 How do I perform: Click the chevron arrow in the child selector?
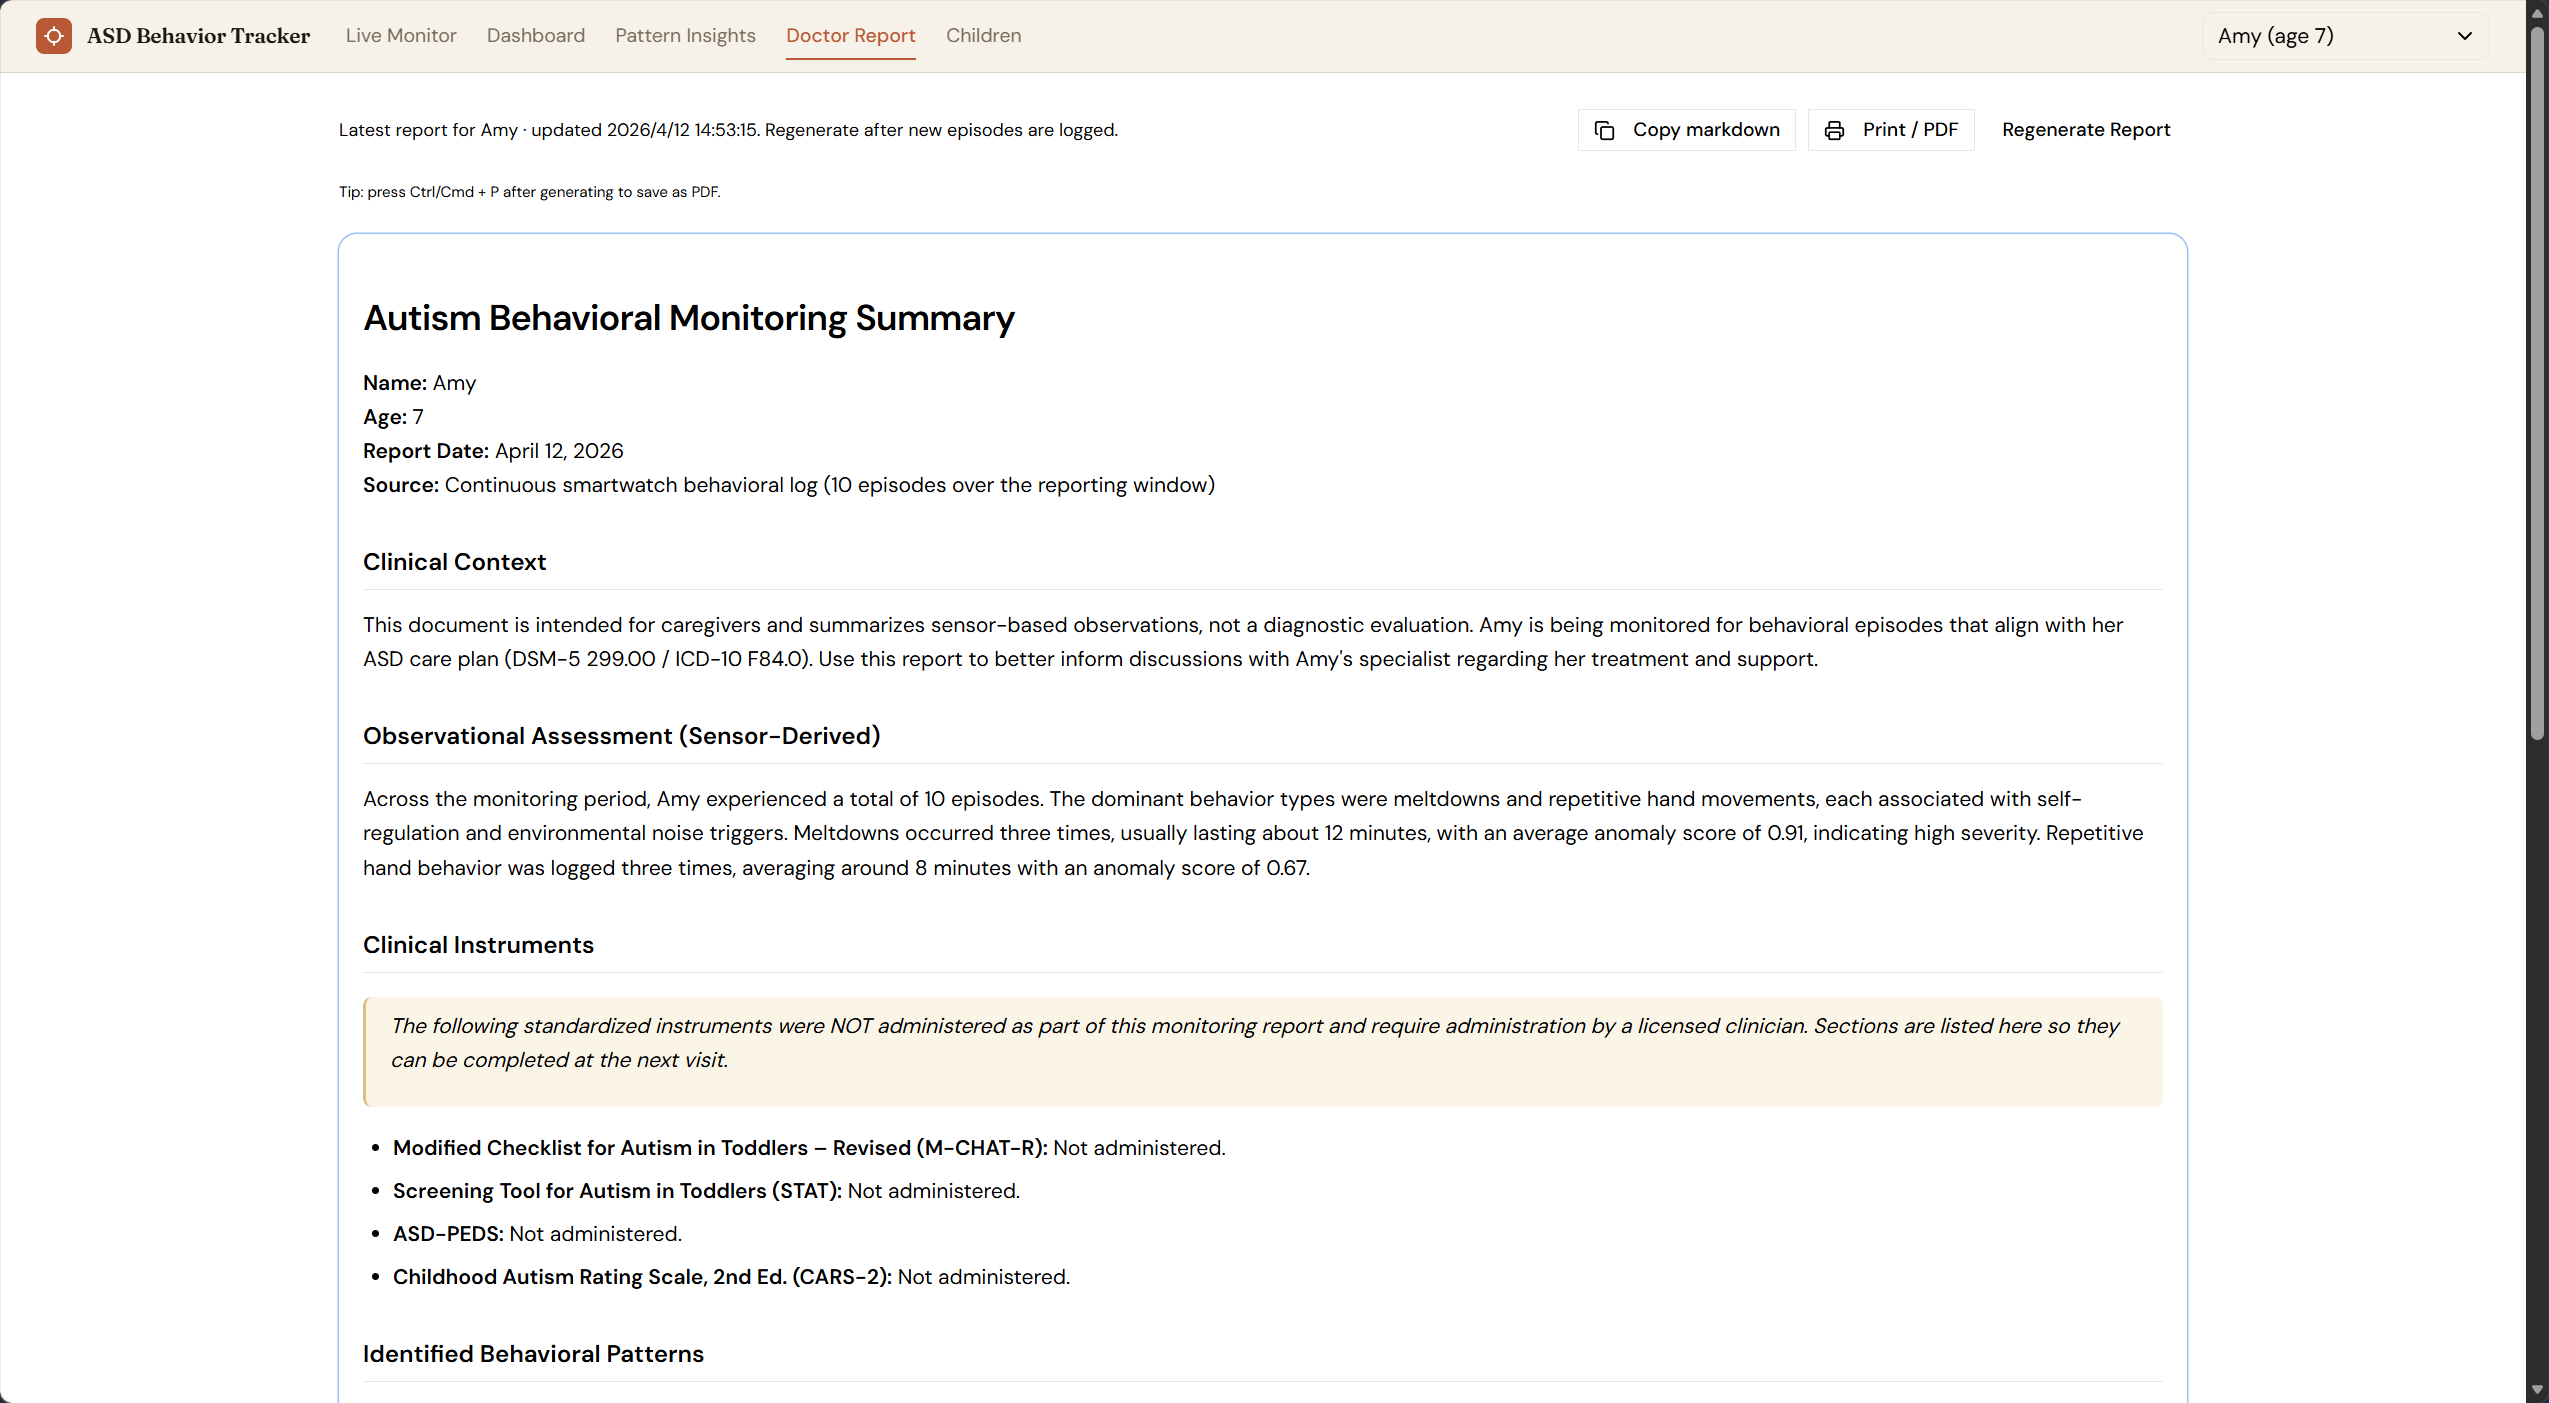pyautogui.click(x=2464, y=36)
